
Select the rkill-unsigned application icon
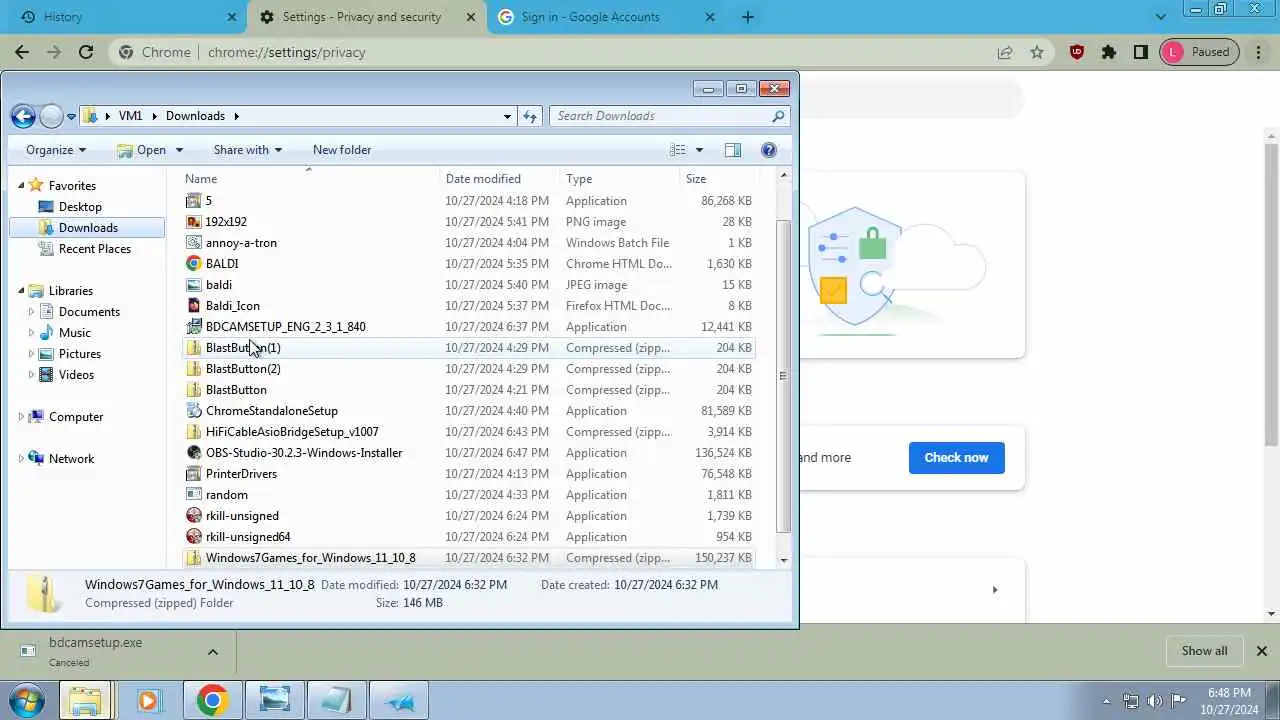(194, 516)
